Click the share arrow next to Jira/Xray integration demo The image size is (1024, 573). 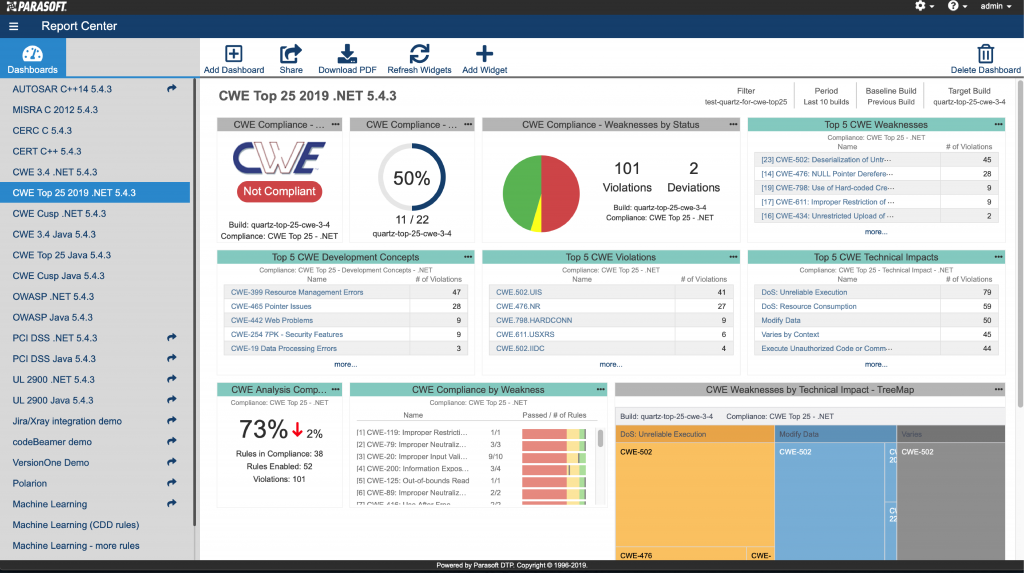[172, 420]
